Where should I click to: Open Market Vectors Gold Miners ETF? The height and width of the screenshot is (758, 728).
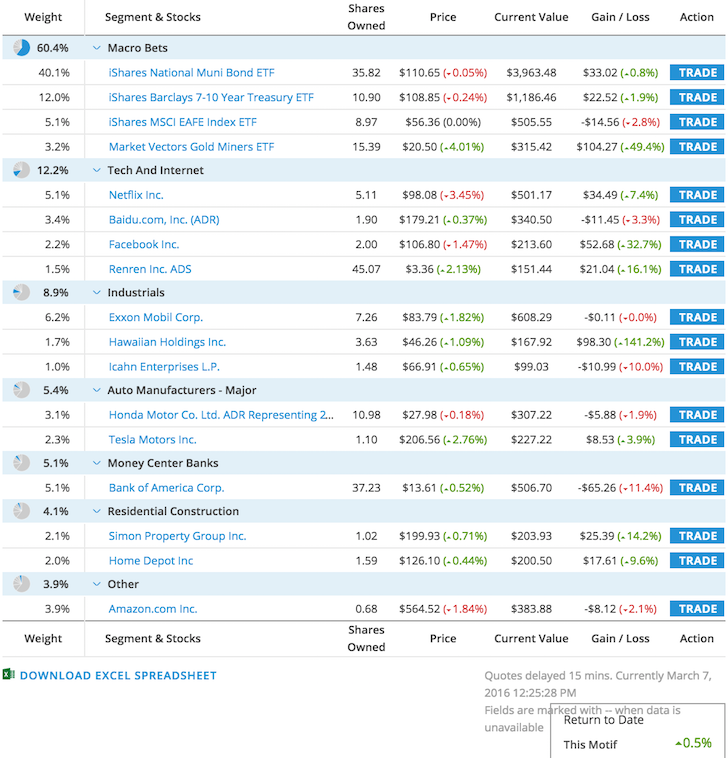[x=191, y=146]
